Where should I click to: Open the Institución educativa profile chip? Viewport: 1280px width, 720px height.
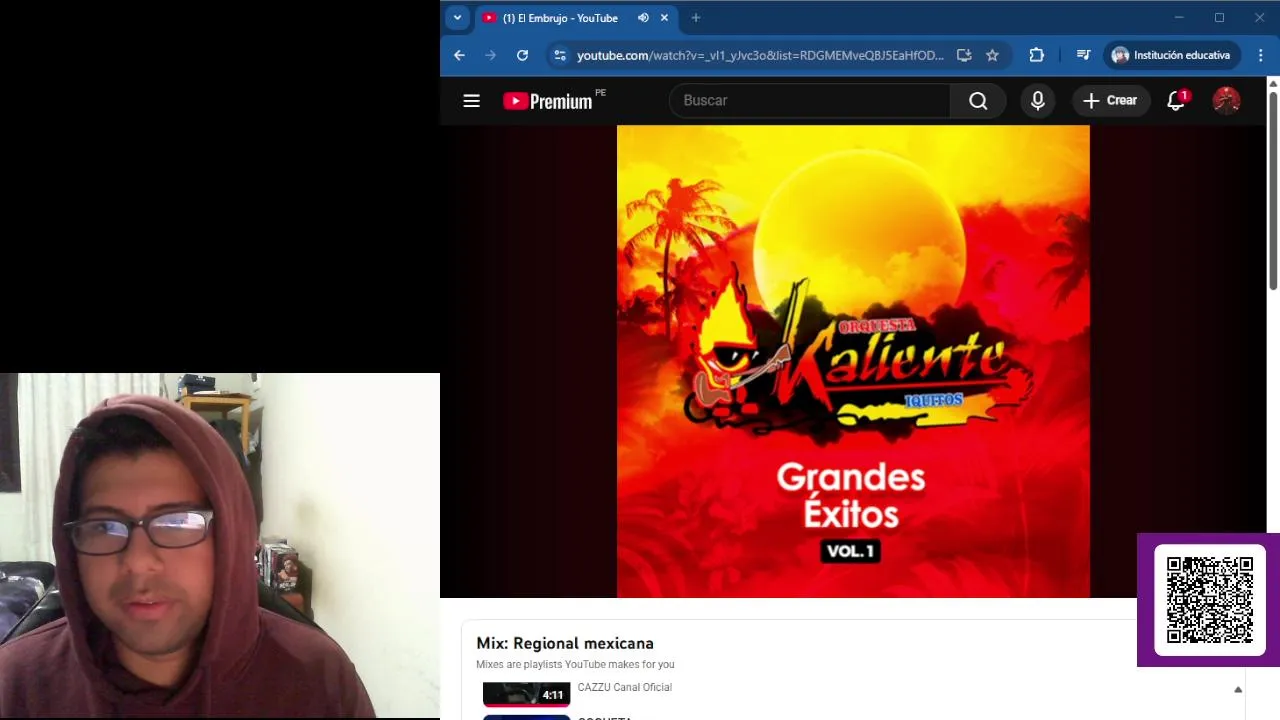(1171, 55)
